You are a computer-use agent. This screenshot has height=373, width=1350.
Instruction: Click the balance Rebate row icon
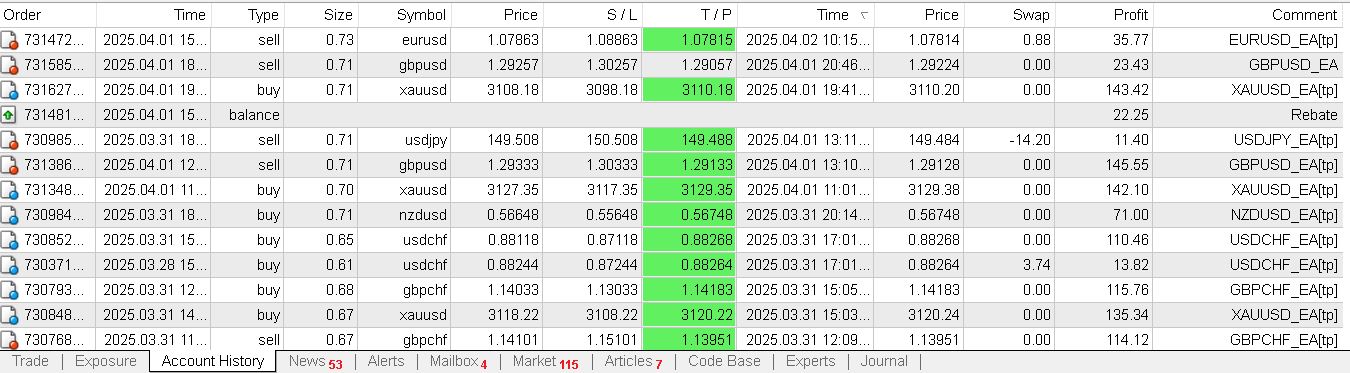(10, 115)
